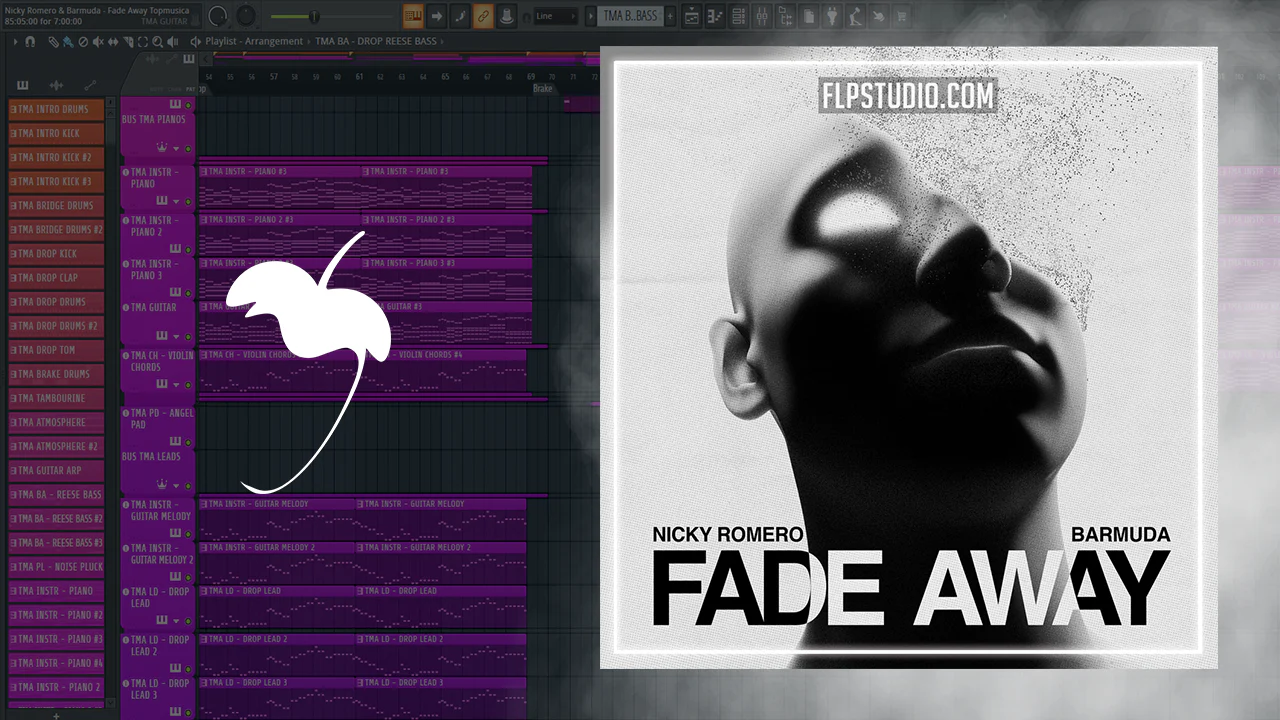This screenshot has width=1280, height=720.
Task: Mute the TMA INSTR - PIANO track LED
Action: [x=187, y=204]
